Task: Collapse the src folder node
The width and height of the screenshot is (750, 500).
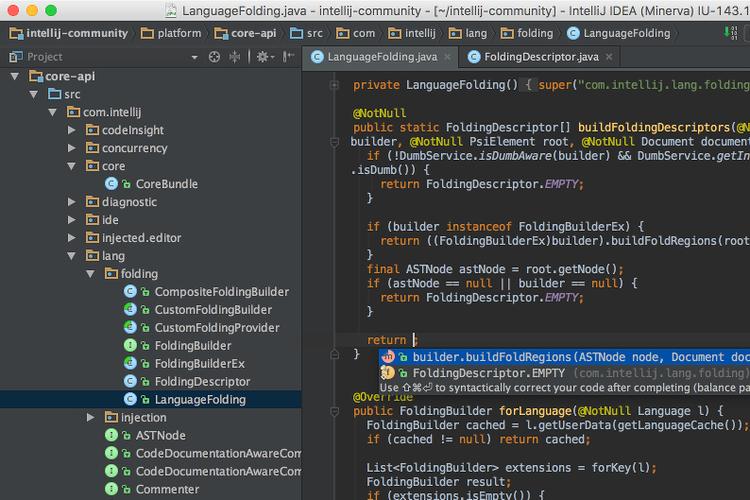Action: click(33, 94)
